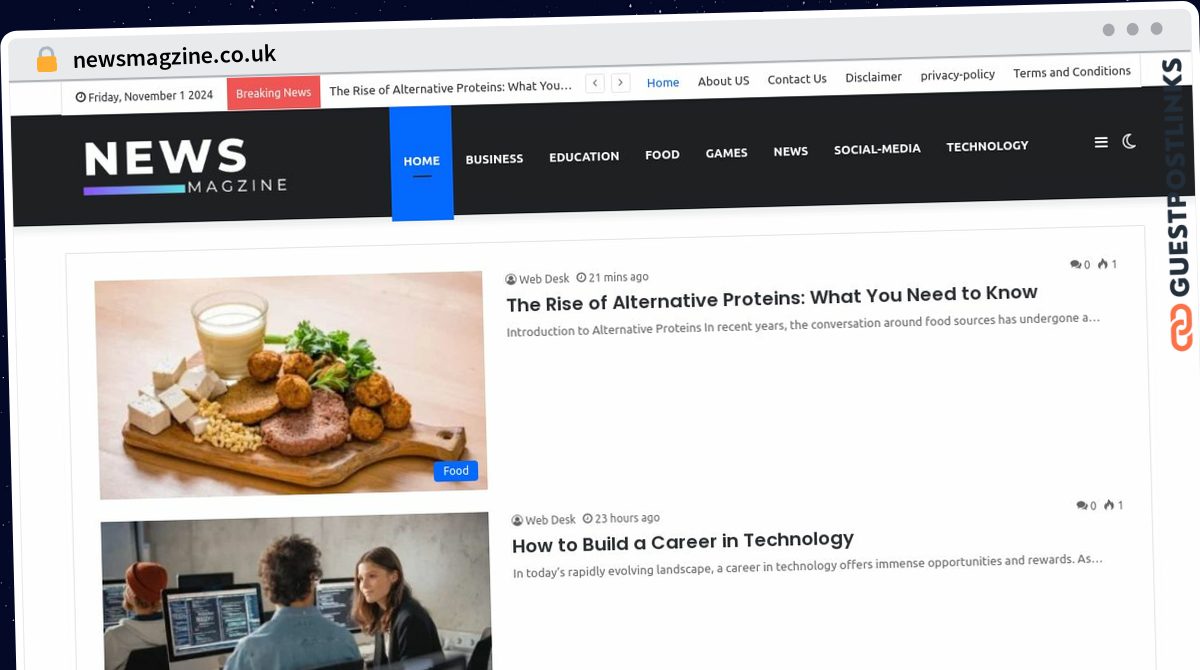Open the alternative proteins food thumbnail
This screenshot has width=1200, height=670.
point(291,385)
